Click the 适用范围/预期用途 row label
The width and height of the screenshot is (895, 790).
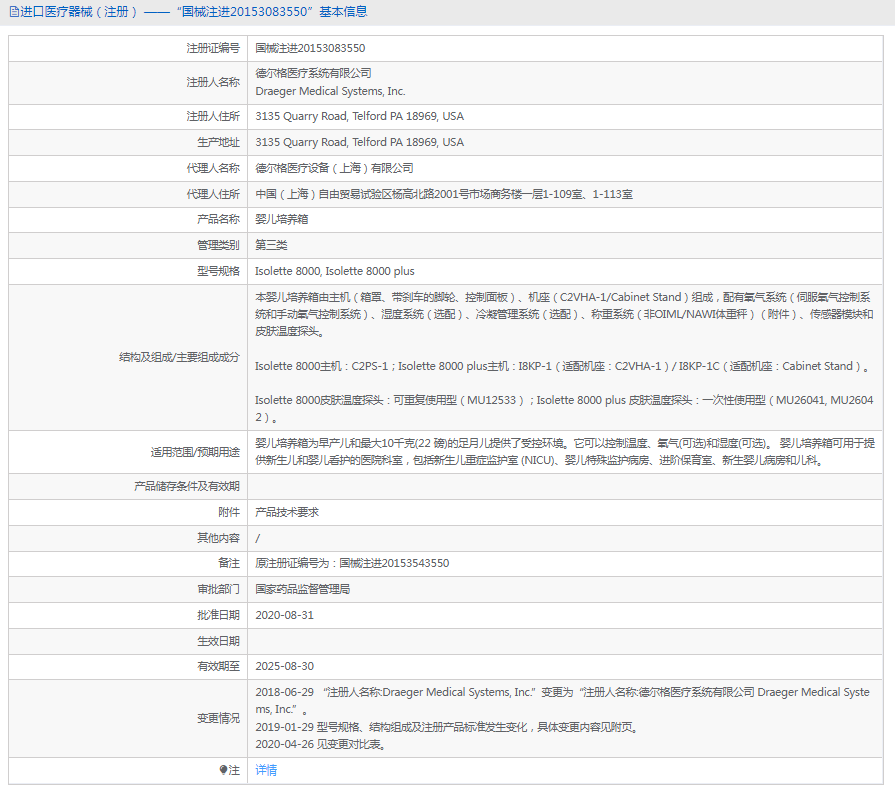[x=195, y=452]
